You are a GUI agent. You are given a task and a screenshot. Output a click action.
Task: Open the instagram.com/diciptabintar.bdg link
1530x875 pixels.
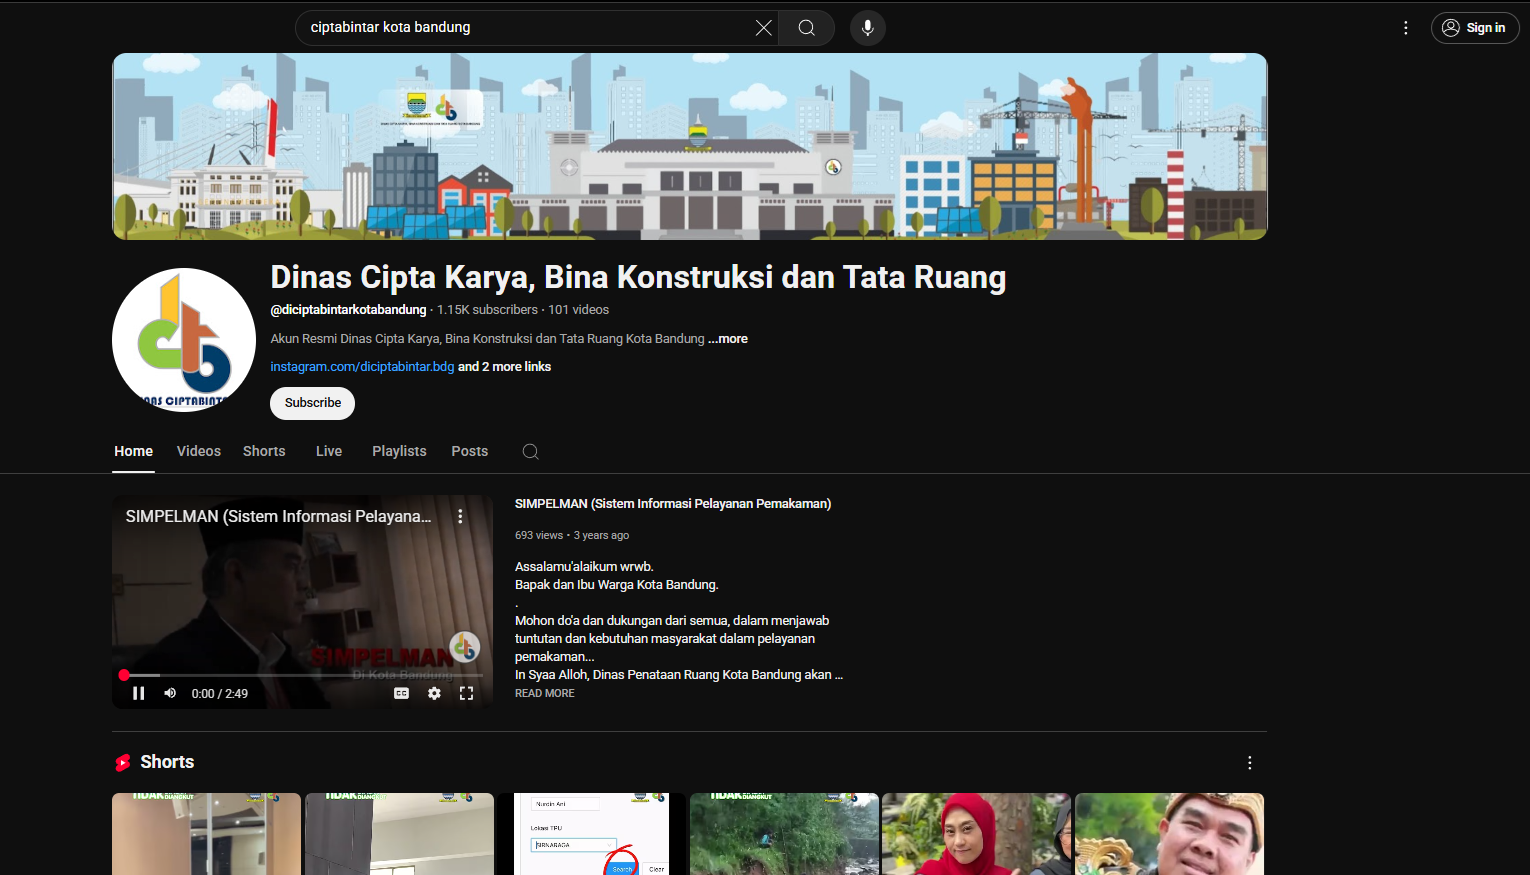(x=362, y=367)
